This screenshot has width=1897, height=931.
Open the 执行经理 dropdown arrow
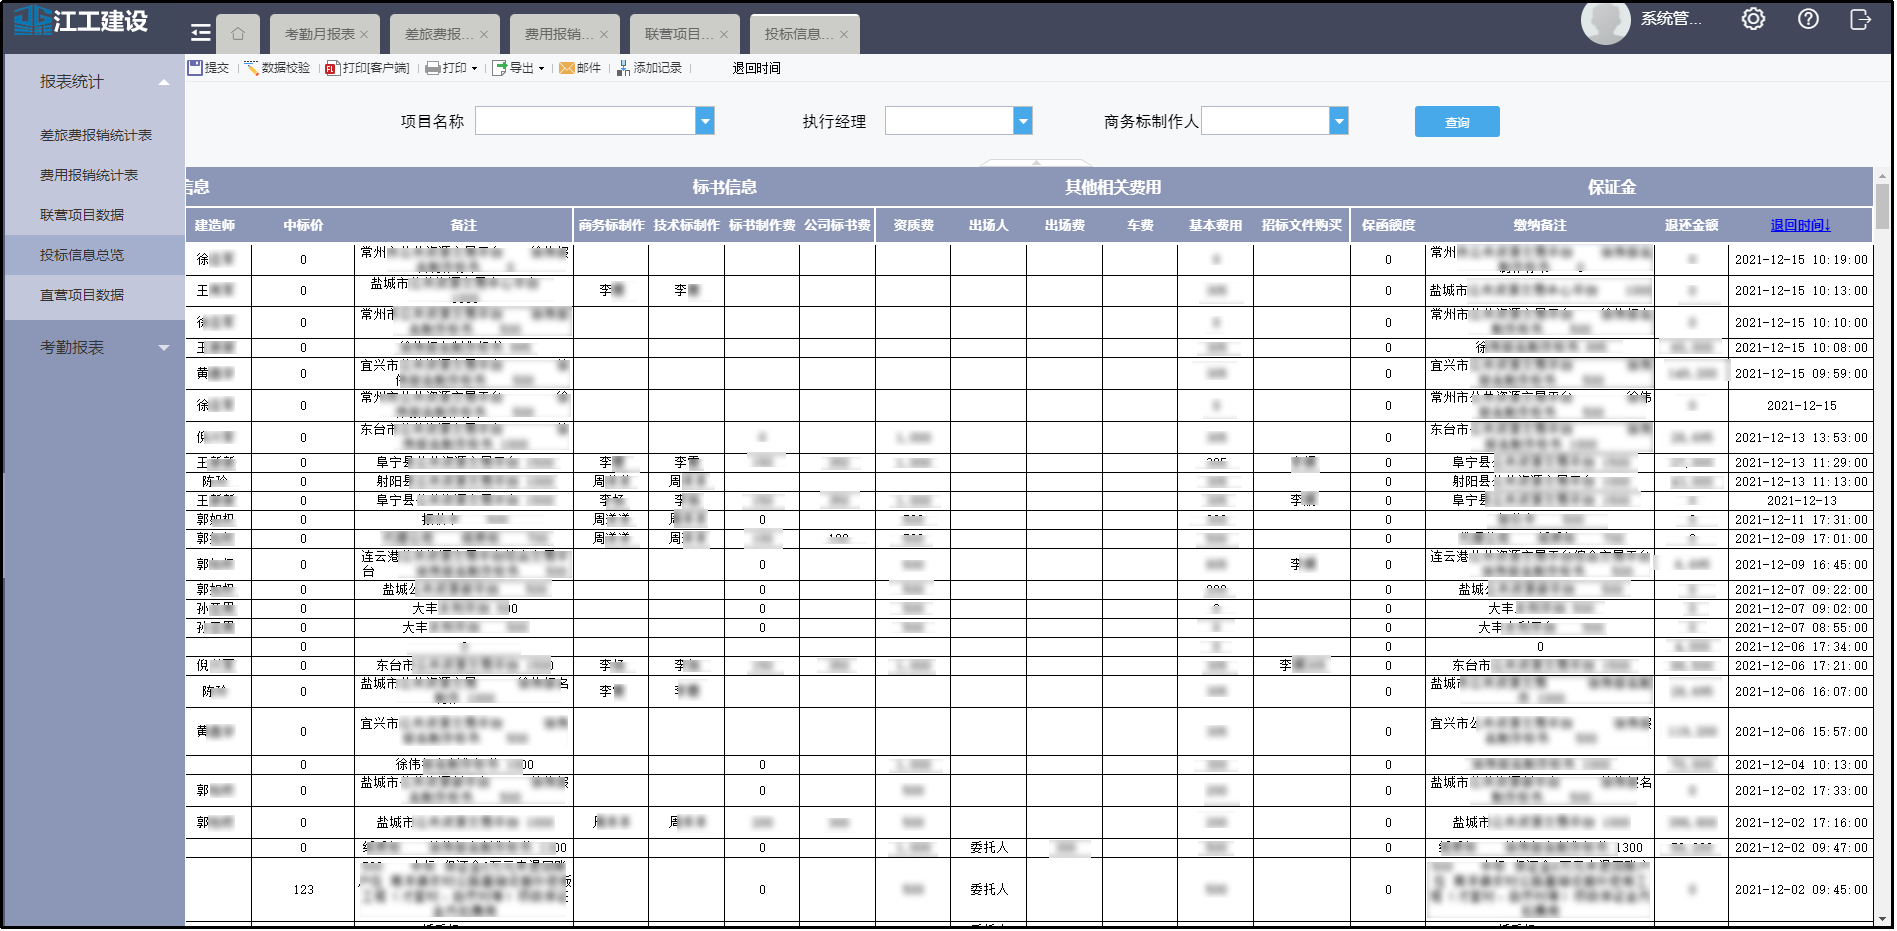(x=1023, y=121)
